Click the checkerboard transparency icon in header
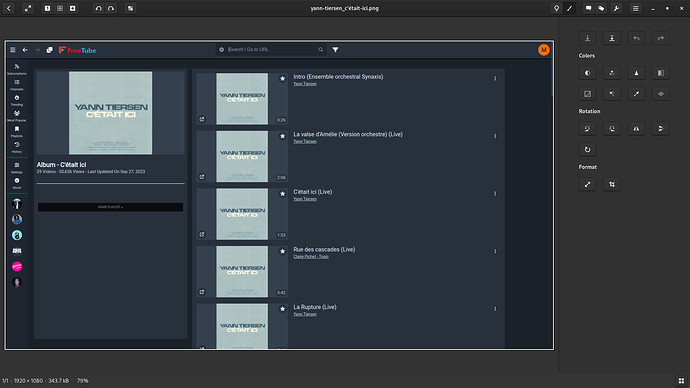 point(130,8)
